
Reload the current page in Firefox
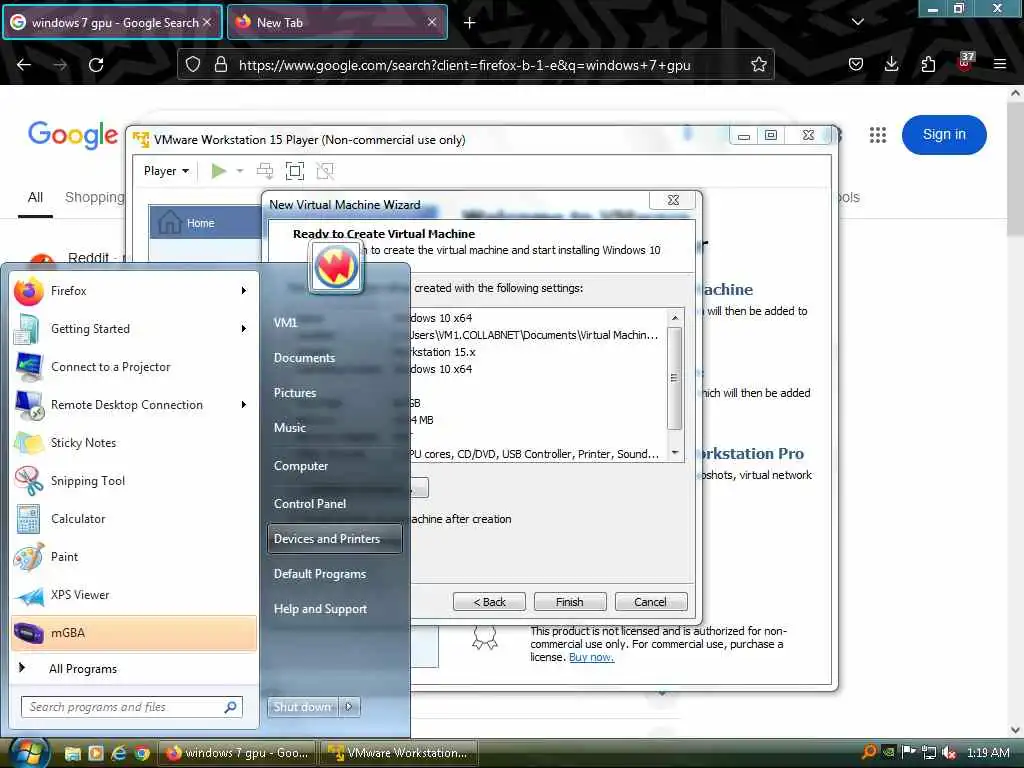click(96, 65)
